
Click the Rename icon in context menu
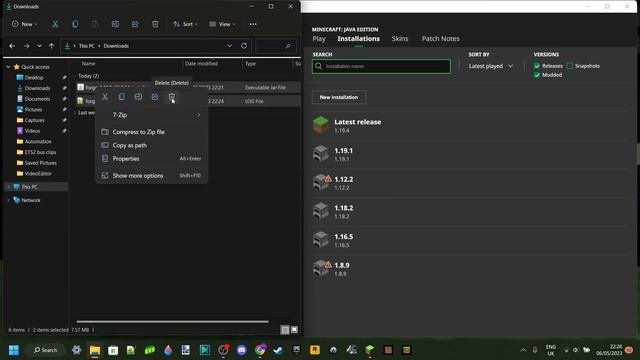(x=138, y=97)
